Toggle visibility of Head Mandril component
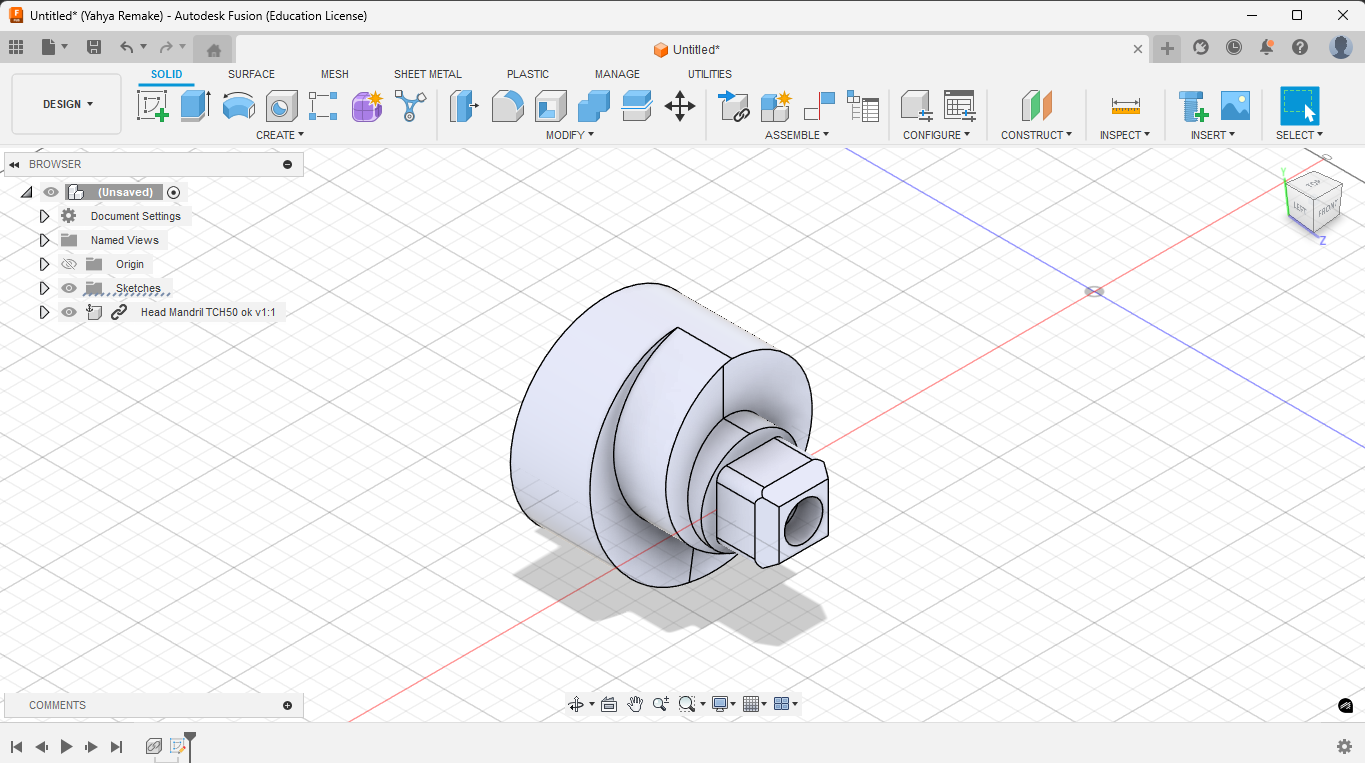Screen dimensions: 1365x763 (68, 312)
